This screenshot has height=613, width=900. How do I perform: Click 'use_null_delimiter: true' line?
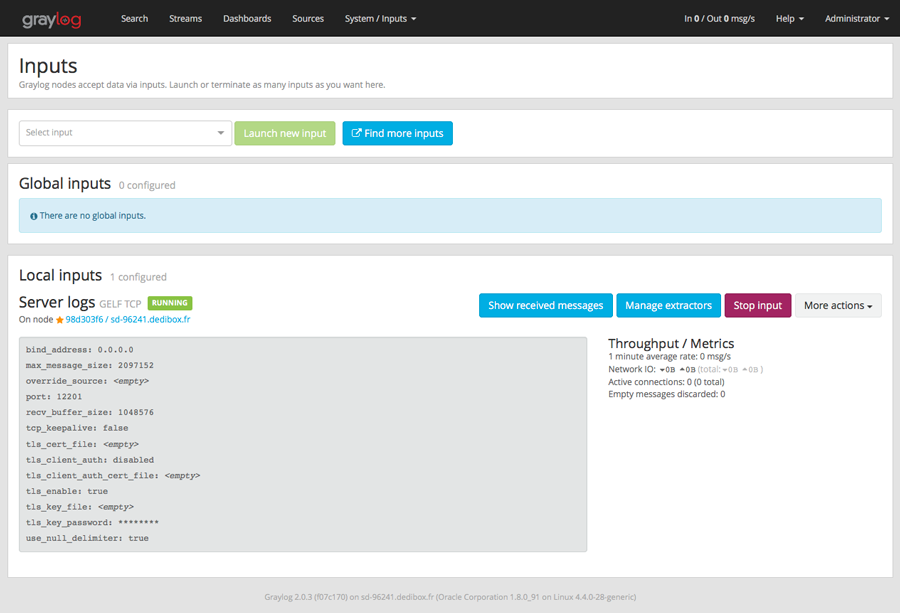point(87,538)
